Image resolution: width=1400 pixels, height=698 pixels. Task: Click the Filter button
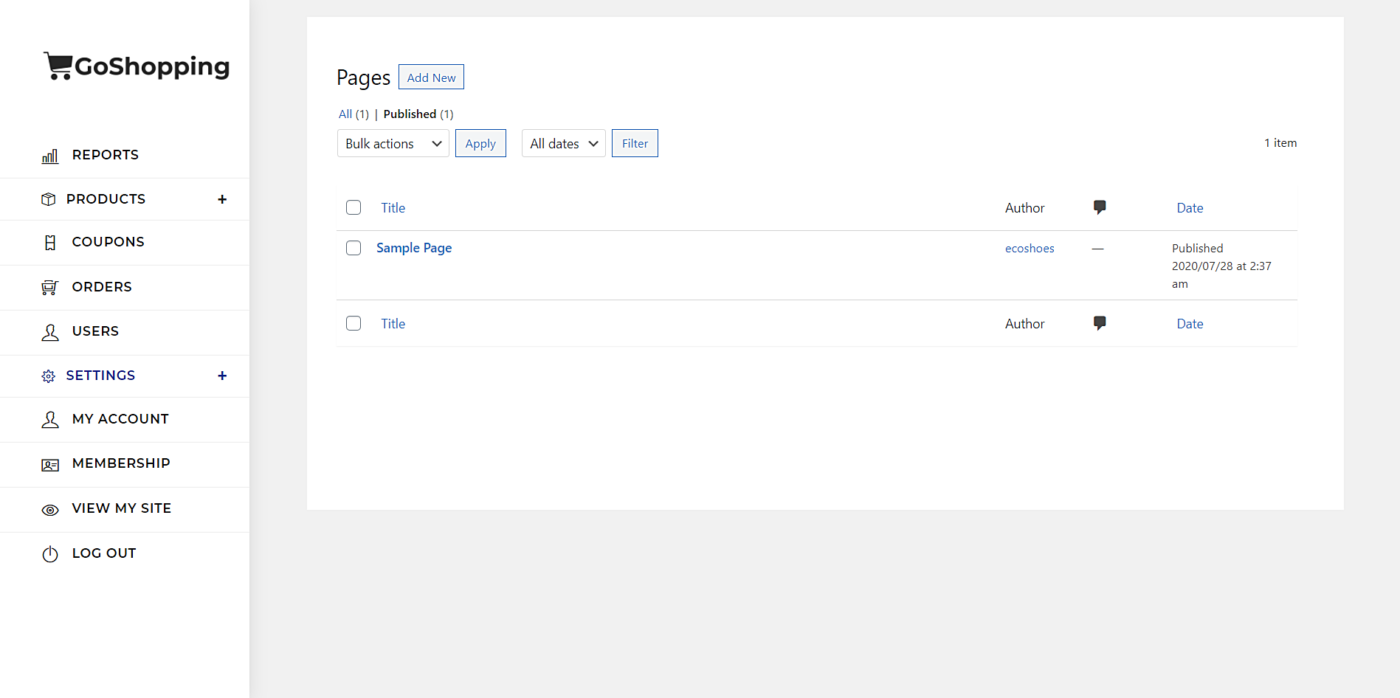point(635,143)
